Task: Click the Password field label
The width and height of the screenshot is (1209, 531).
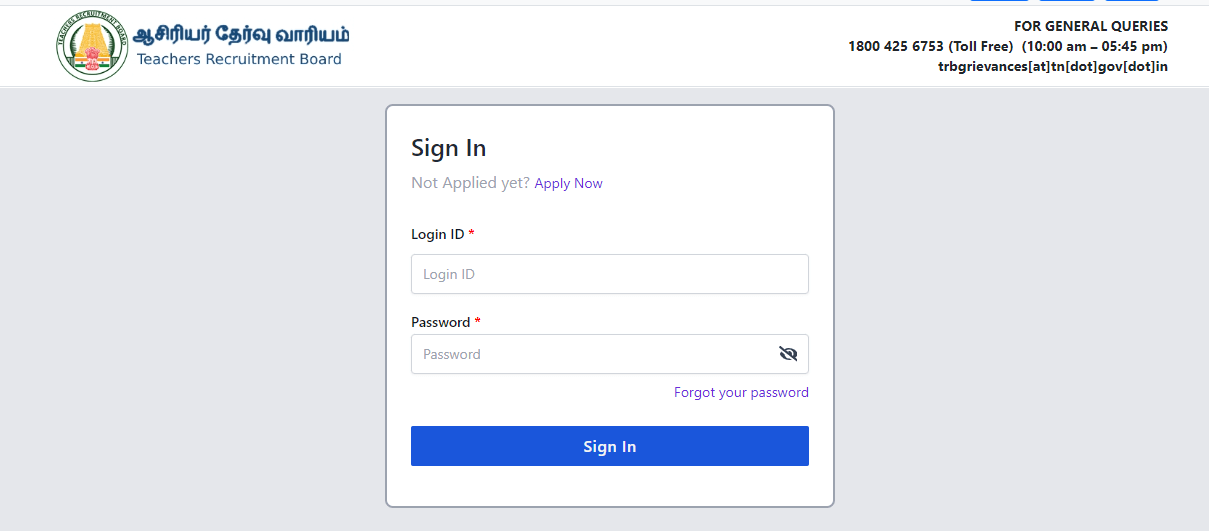Action: pyautogui.click(x=440, y=322)
